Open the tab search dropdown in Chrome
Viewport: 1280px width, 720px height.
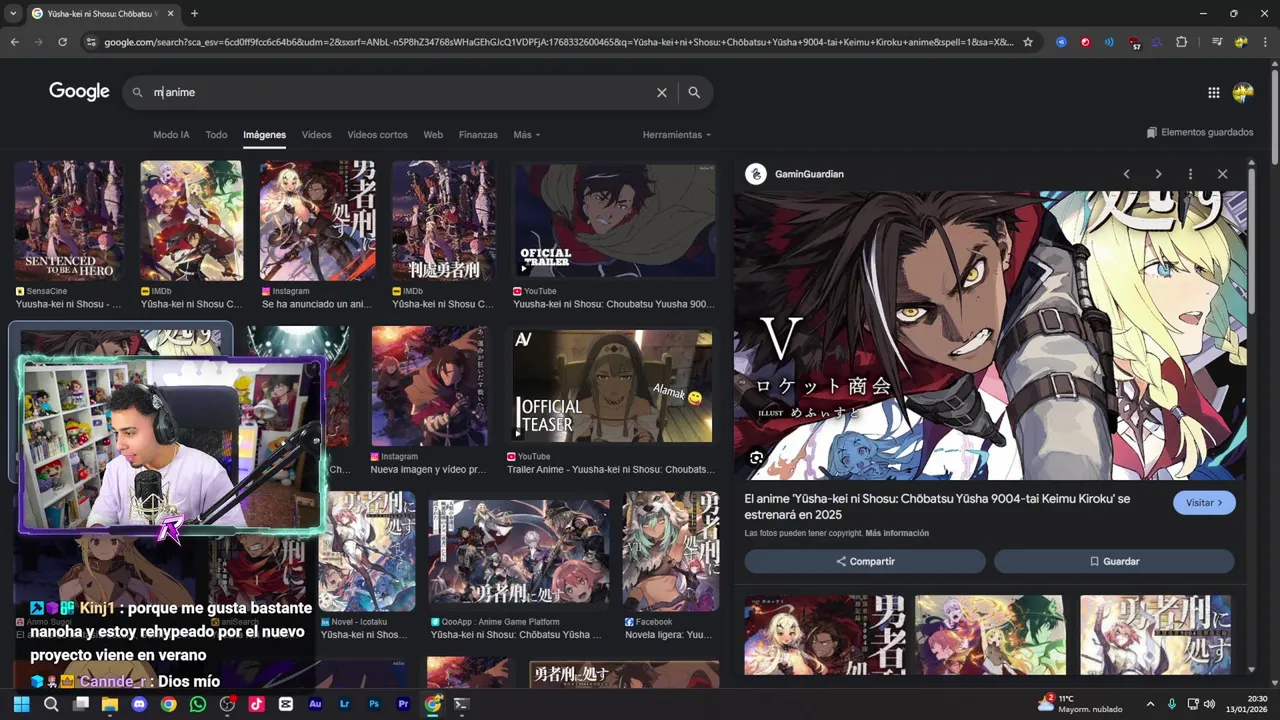(13, 13)
